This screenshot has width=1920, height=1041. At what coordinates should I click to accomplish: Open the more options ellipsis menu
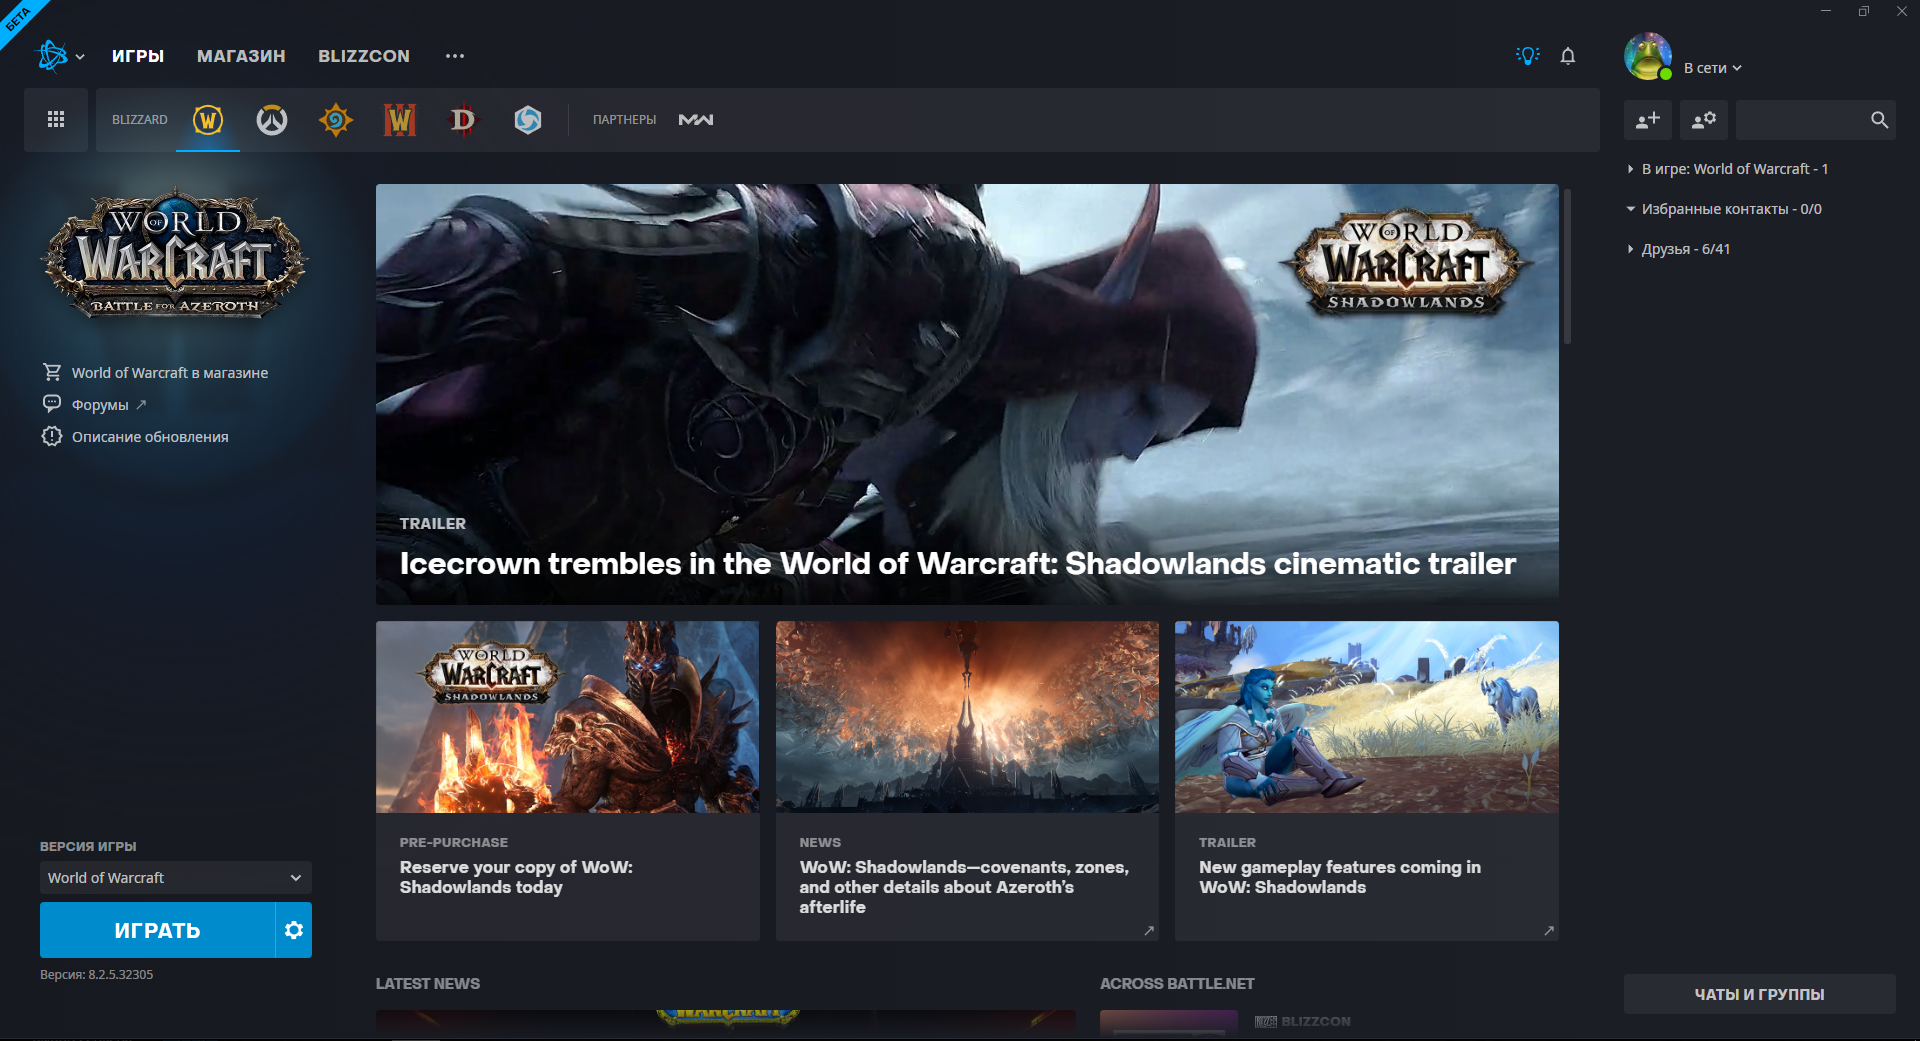(x=455, y=56)
